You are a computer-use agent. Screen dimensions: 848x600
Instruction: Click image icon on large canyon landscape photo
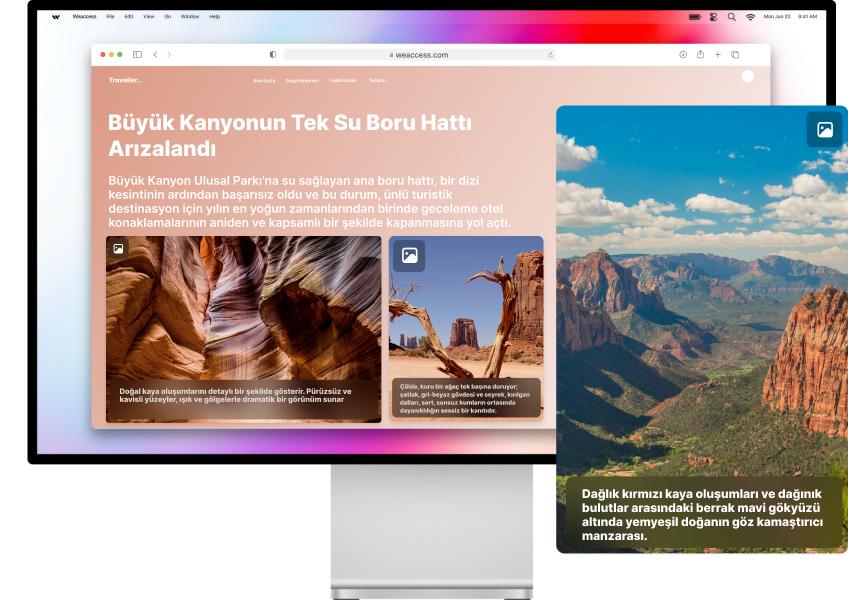pos(824,130)
